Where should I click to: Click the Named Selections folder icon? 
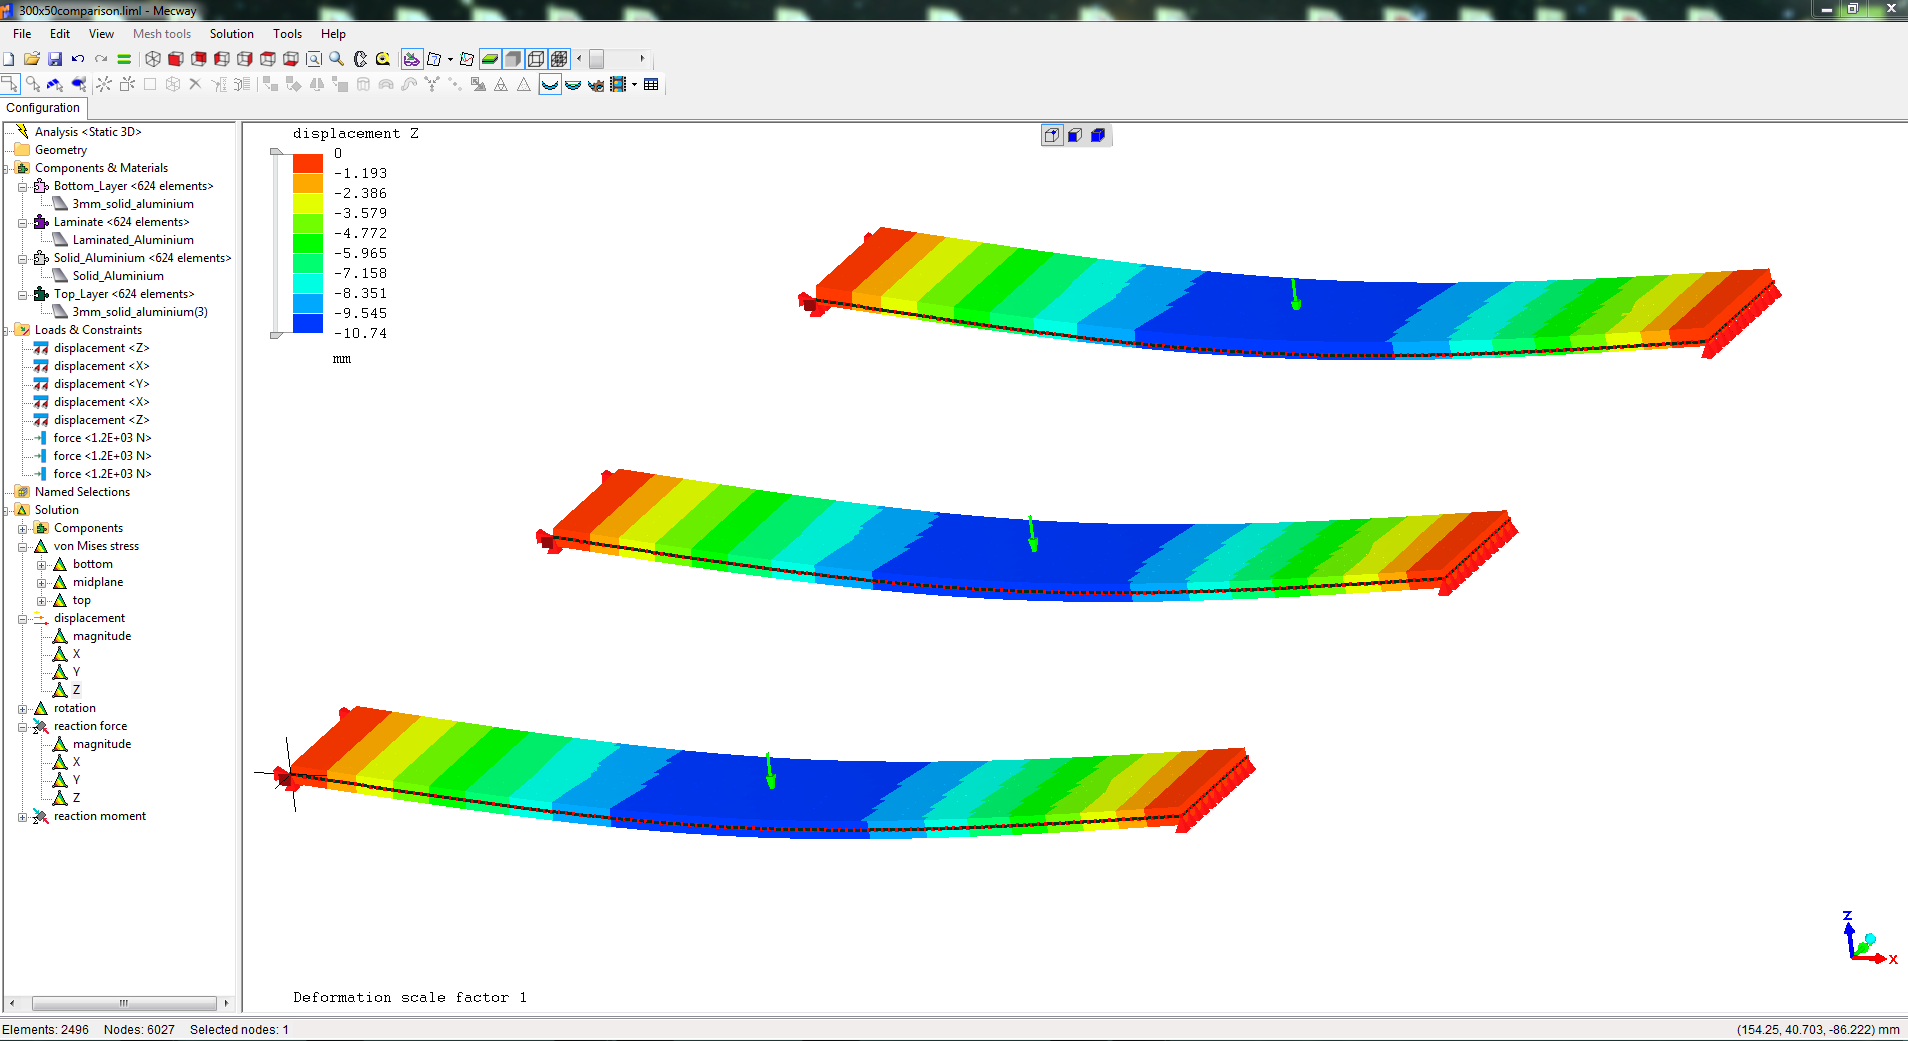point(22,491)
